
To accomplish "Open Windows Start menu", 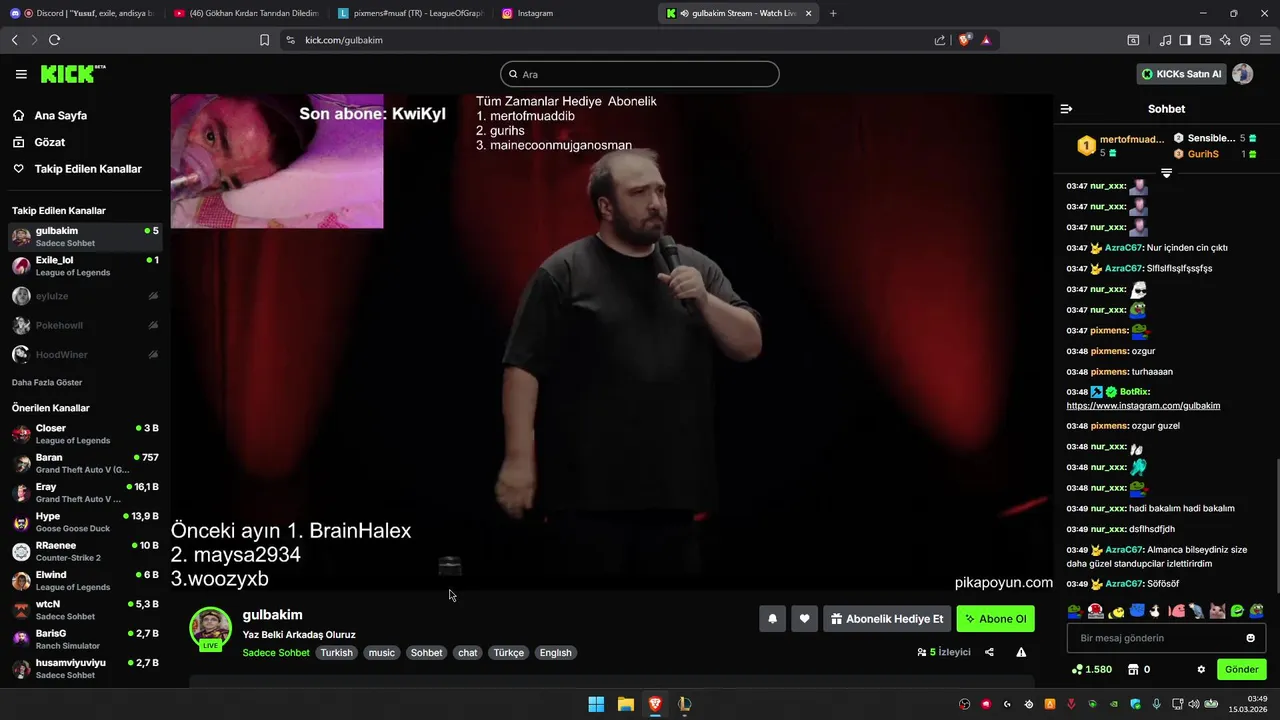I will pyautogui.click(x=596, y=704).
